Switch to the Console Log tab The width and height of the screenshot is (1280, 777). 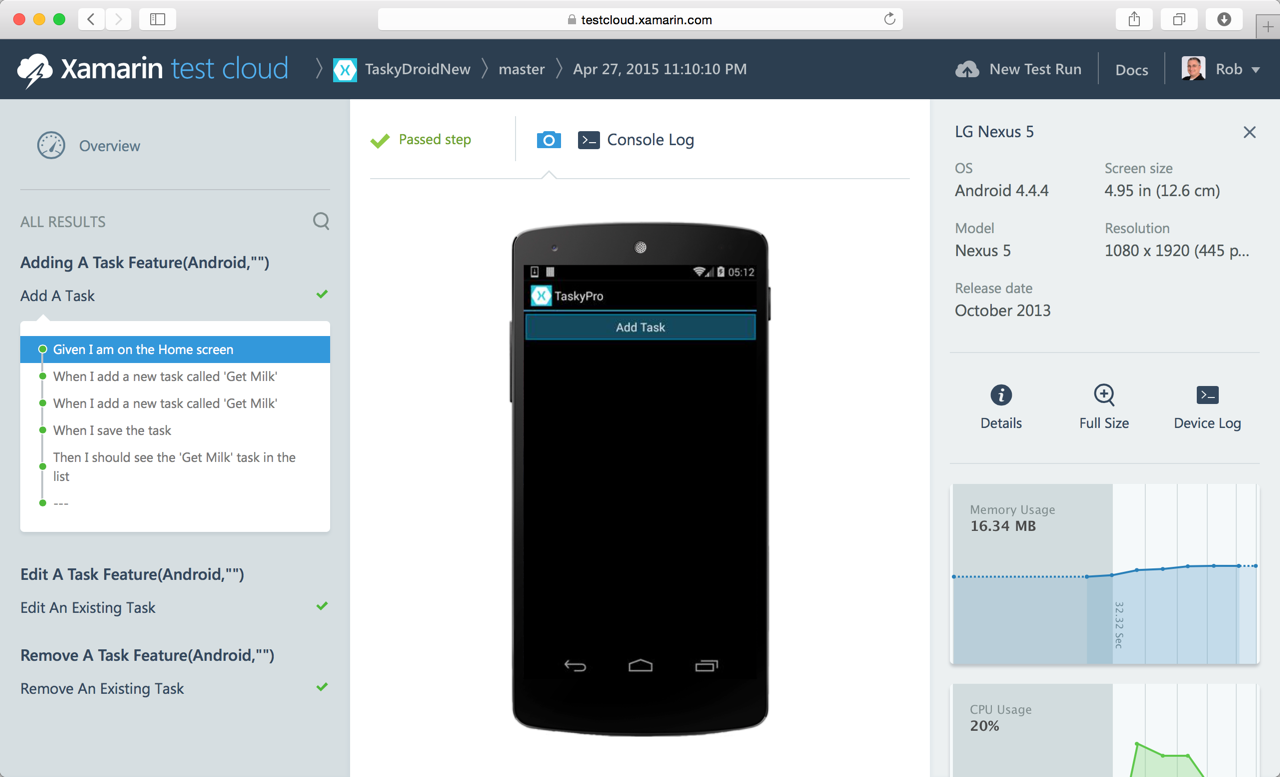coord(650,140)
